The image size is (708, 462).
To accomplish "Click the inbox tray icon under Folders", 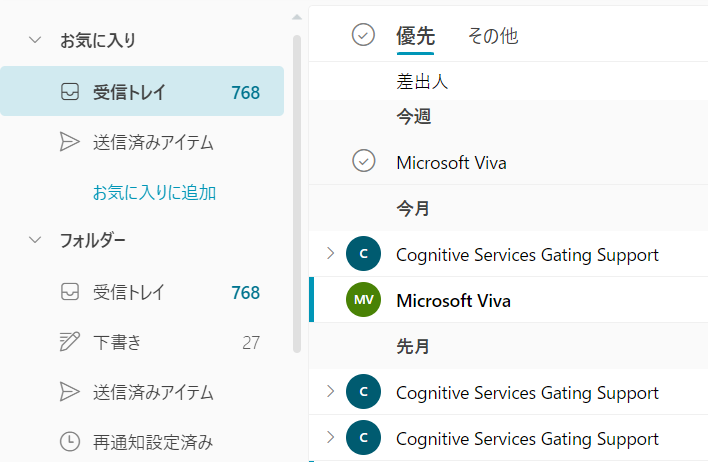I will click(70, 292).
